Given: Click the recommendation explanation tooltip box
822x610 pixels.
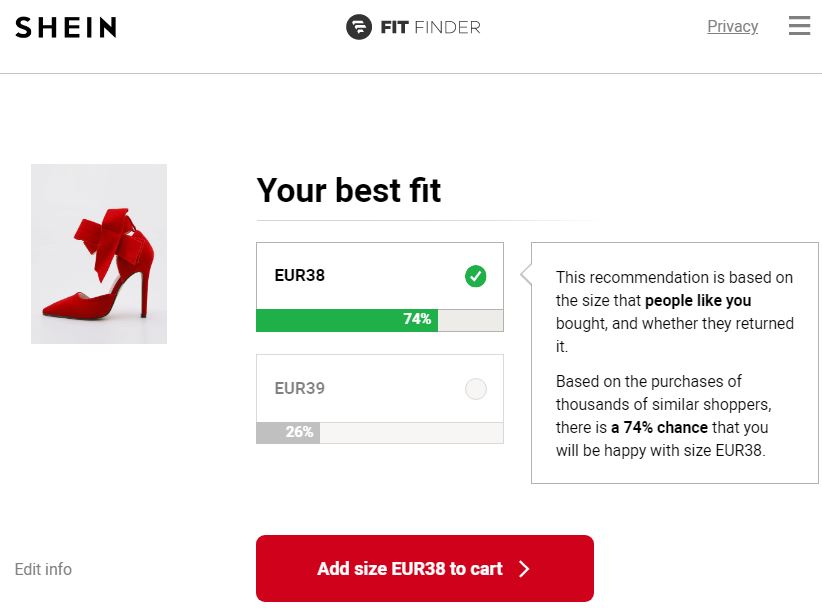Looking at the screenshot, I should click(x=674, y=363).
